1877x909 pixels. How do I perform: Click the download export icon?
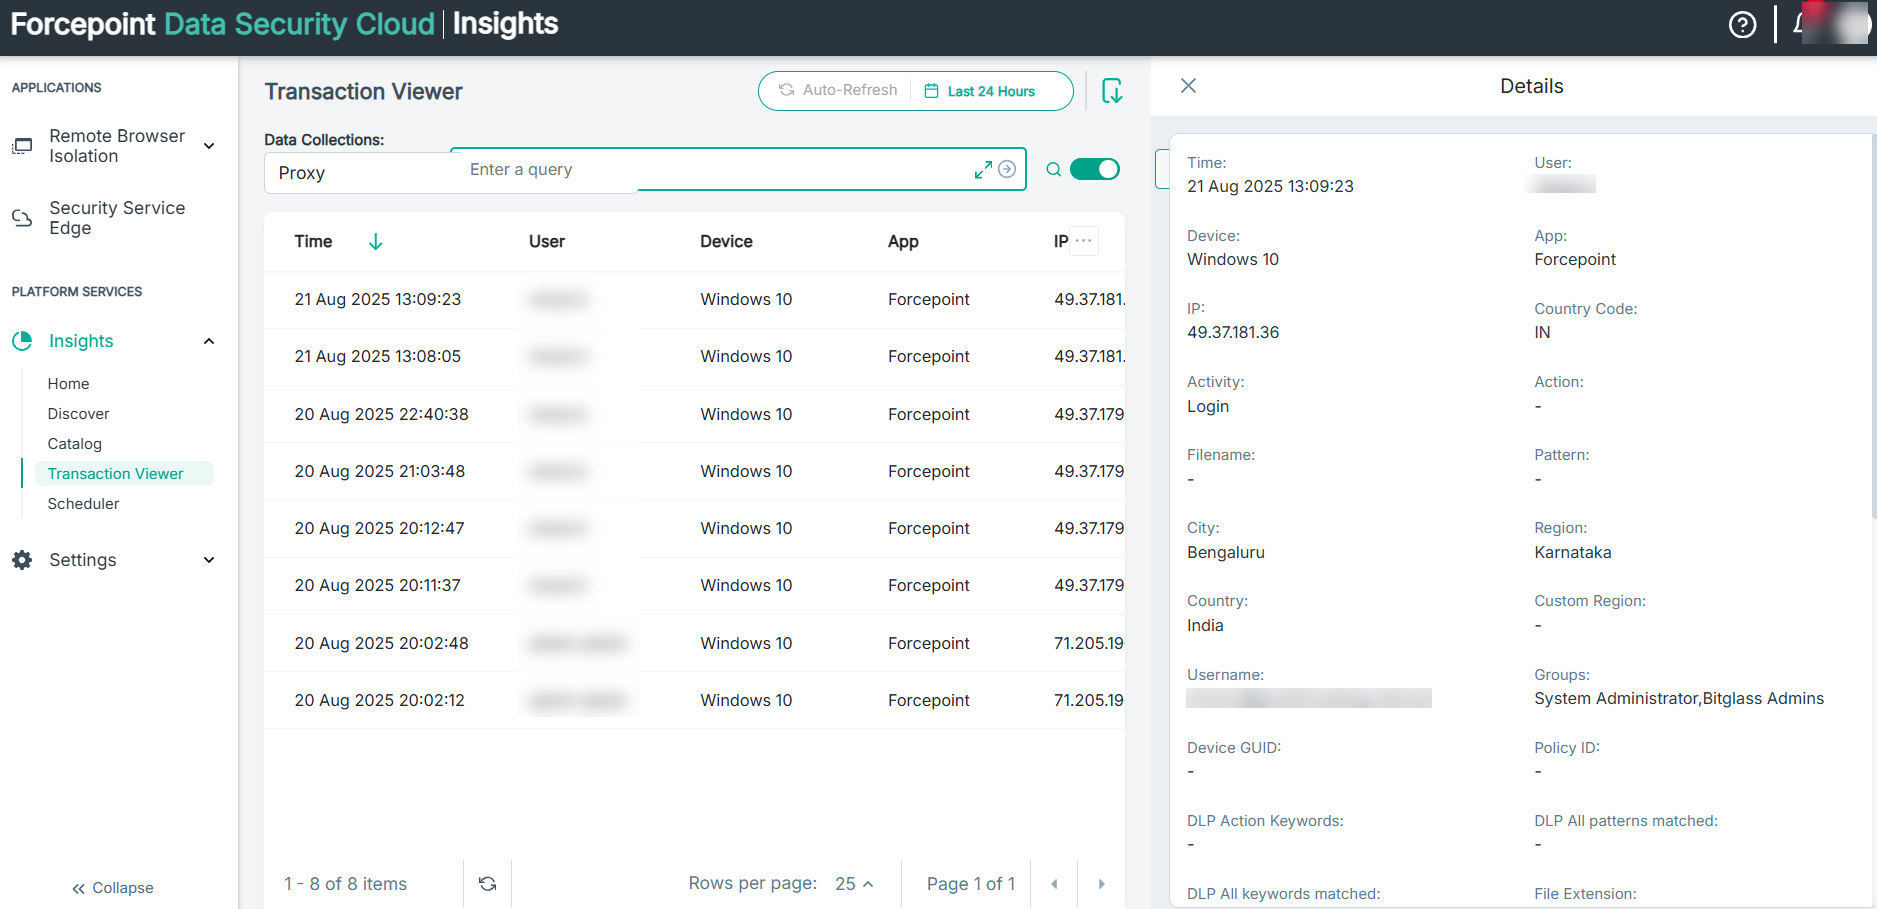click(1111, 91)
